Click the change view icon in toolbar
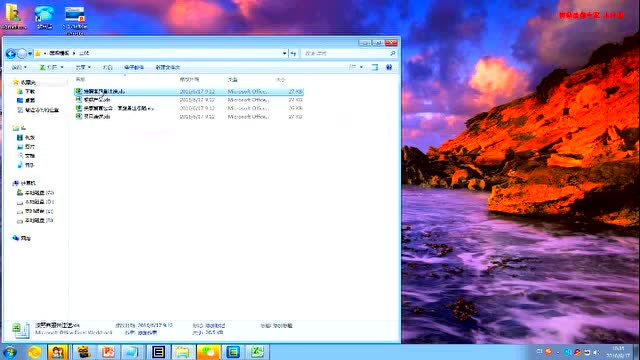The width and height of the screenshot is (640, 360). (x=353, y=67)
